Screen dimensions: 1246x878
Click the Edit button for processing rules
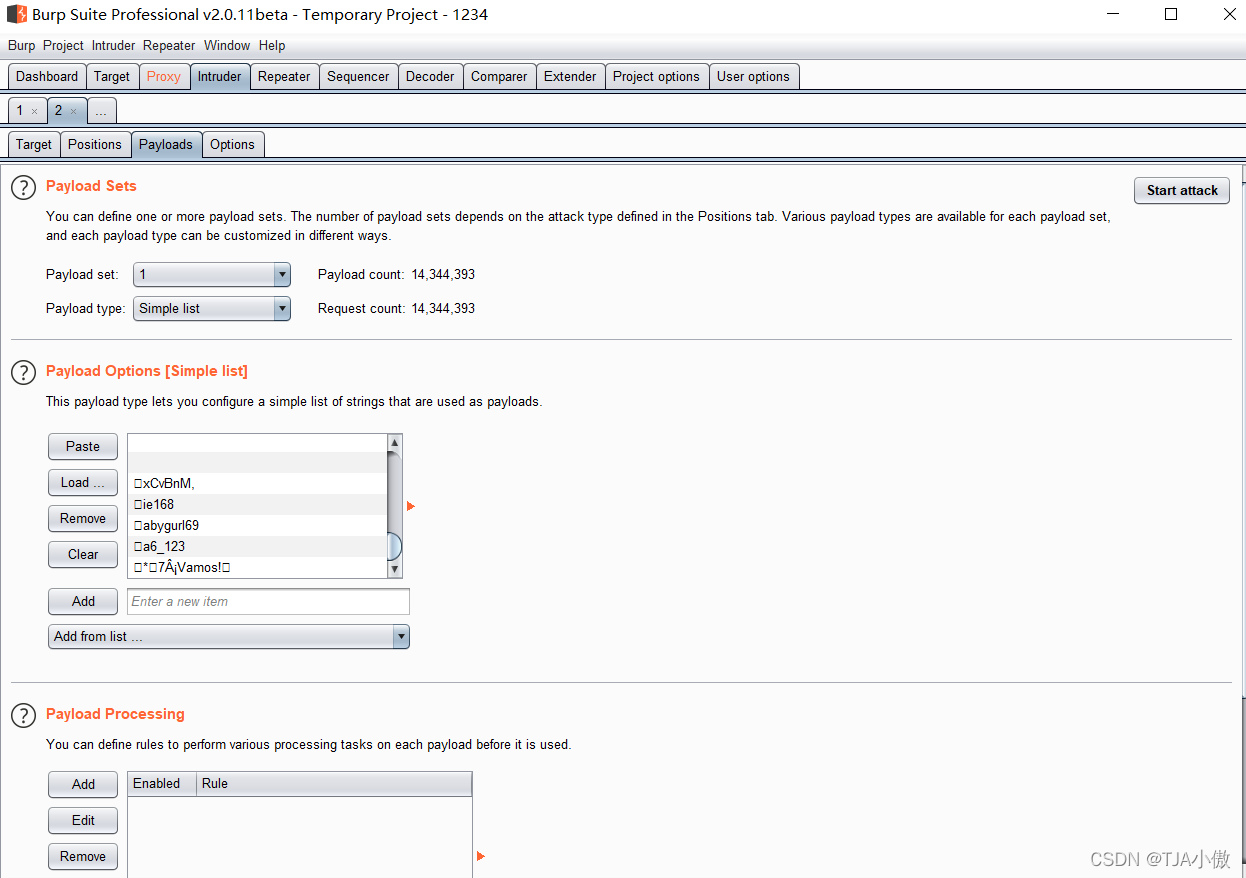pyautogui.click(x=83, y=820)
